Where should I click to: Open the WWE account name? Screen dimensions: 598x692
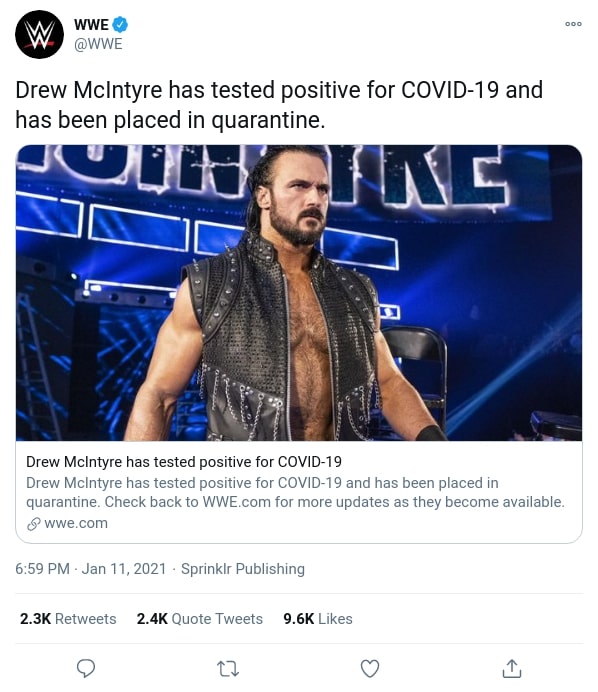(x=91, y=24)
